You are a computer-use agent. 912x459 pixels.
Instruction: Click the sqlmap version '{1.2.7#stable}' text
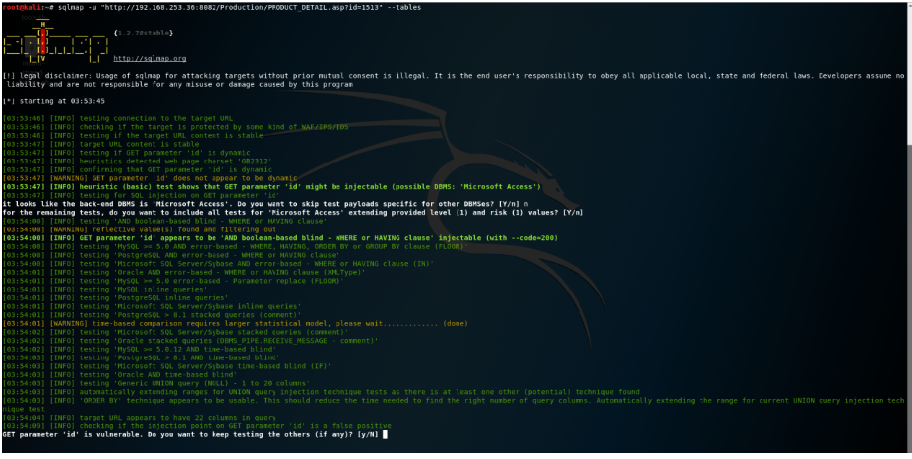(x=144, y=33)
